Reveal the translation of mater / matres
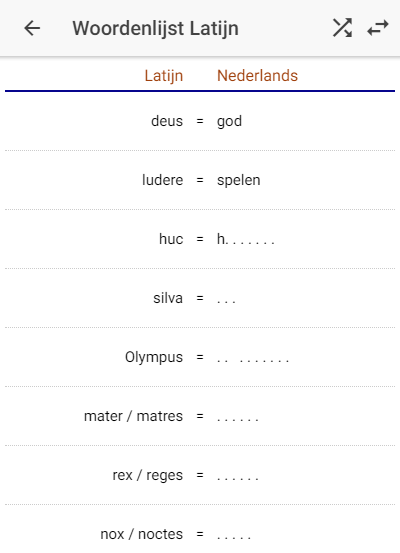Image resolution: width=400 pixels, height=553 pixels. 238,416
